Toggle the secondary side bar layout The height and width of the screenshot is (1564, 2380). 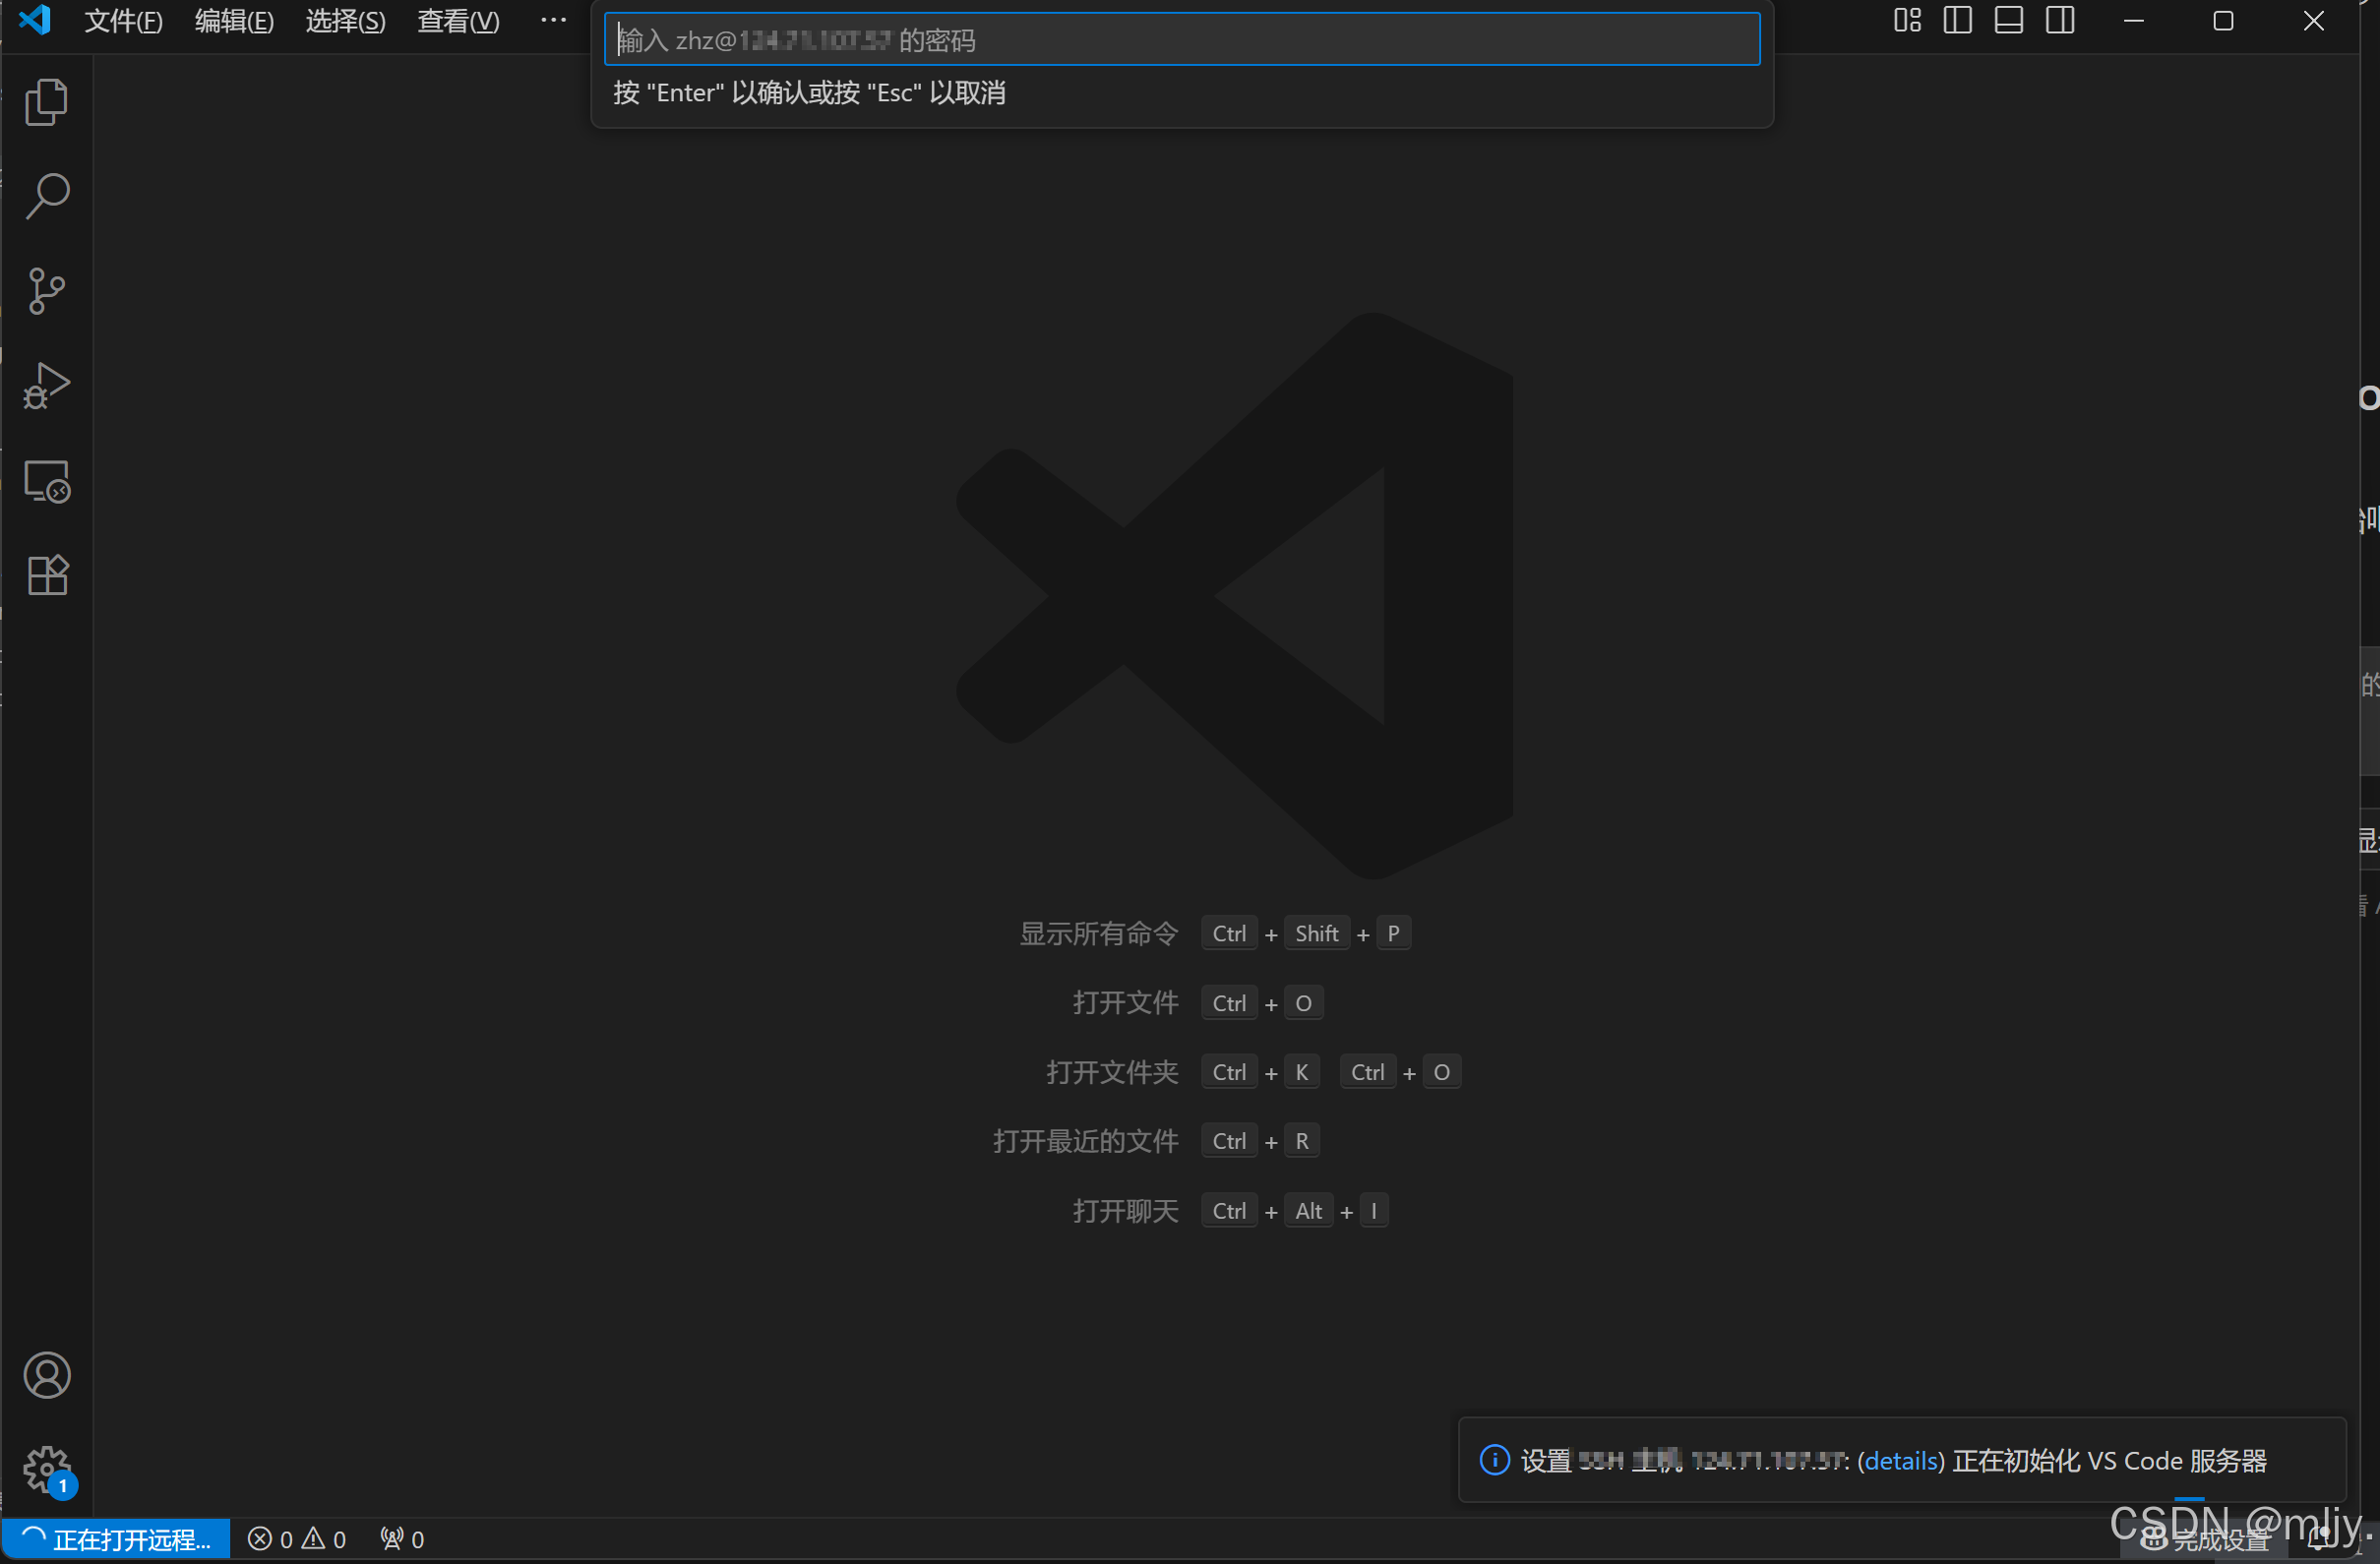(2060, 20)
